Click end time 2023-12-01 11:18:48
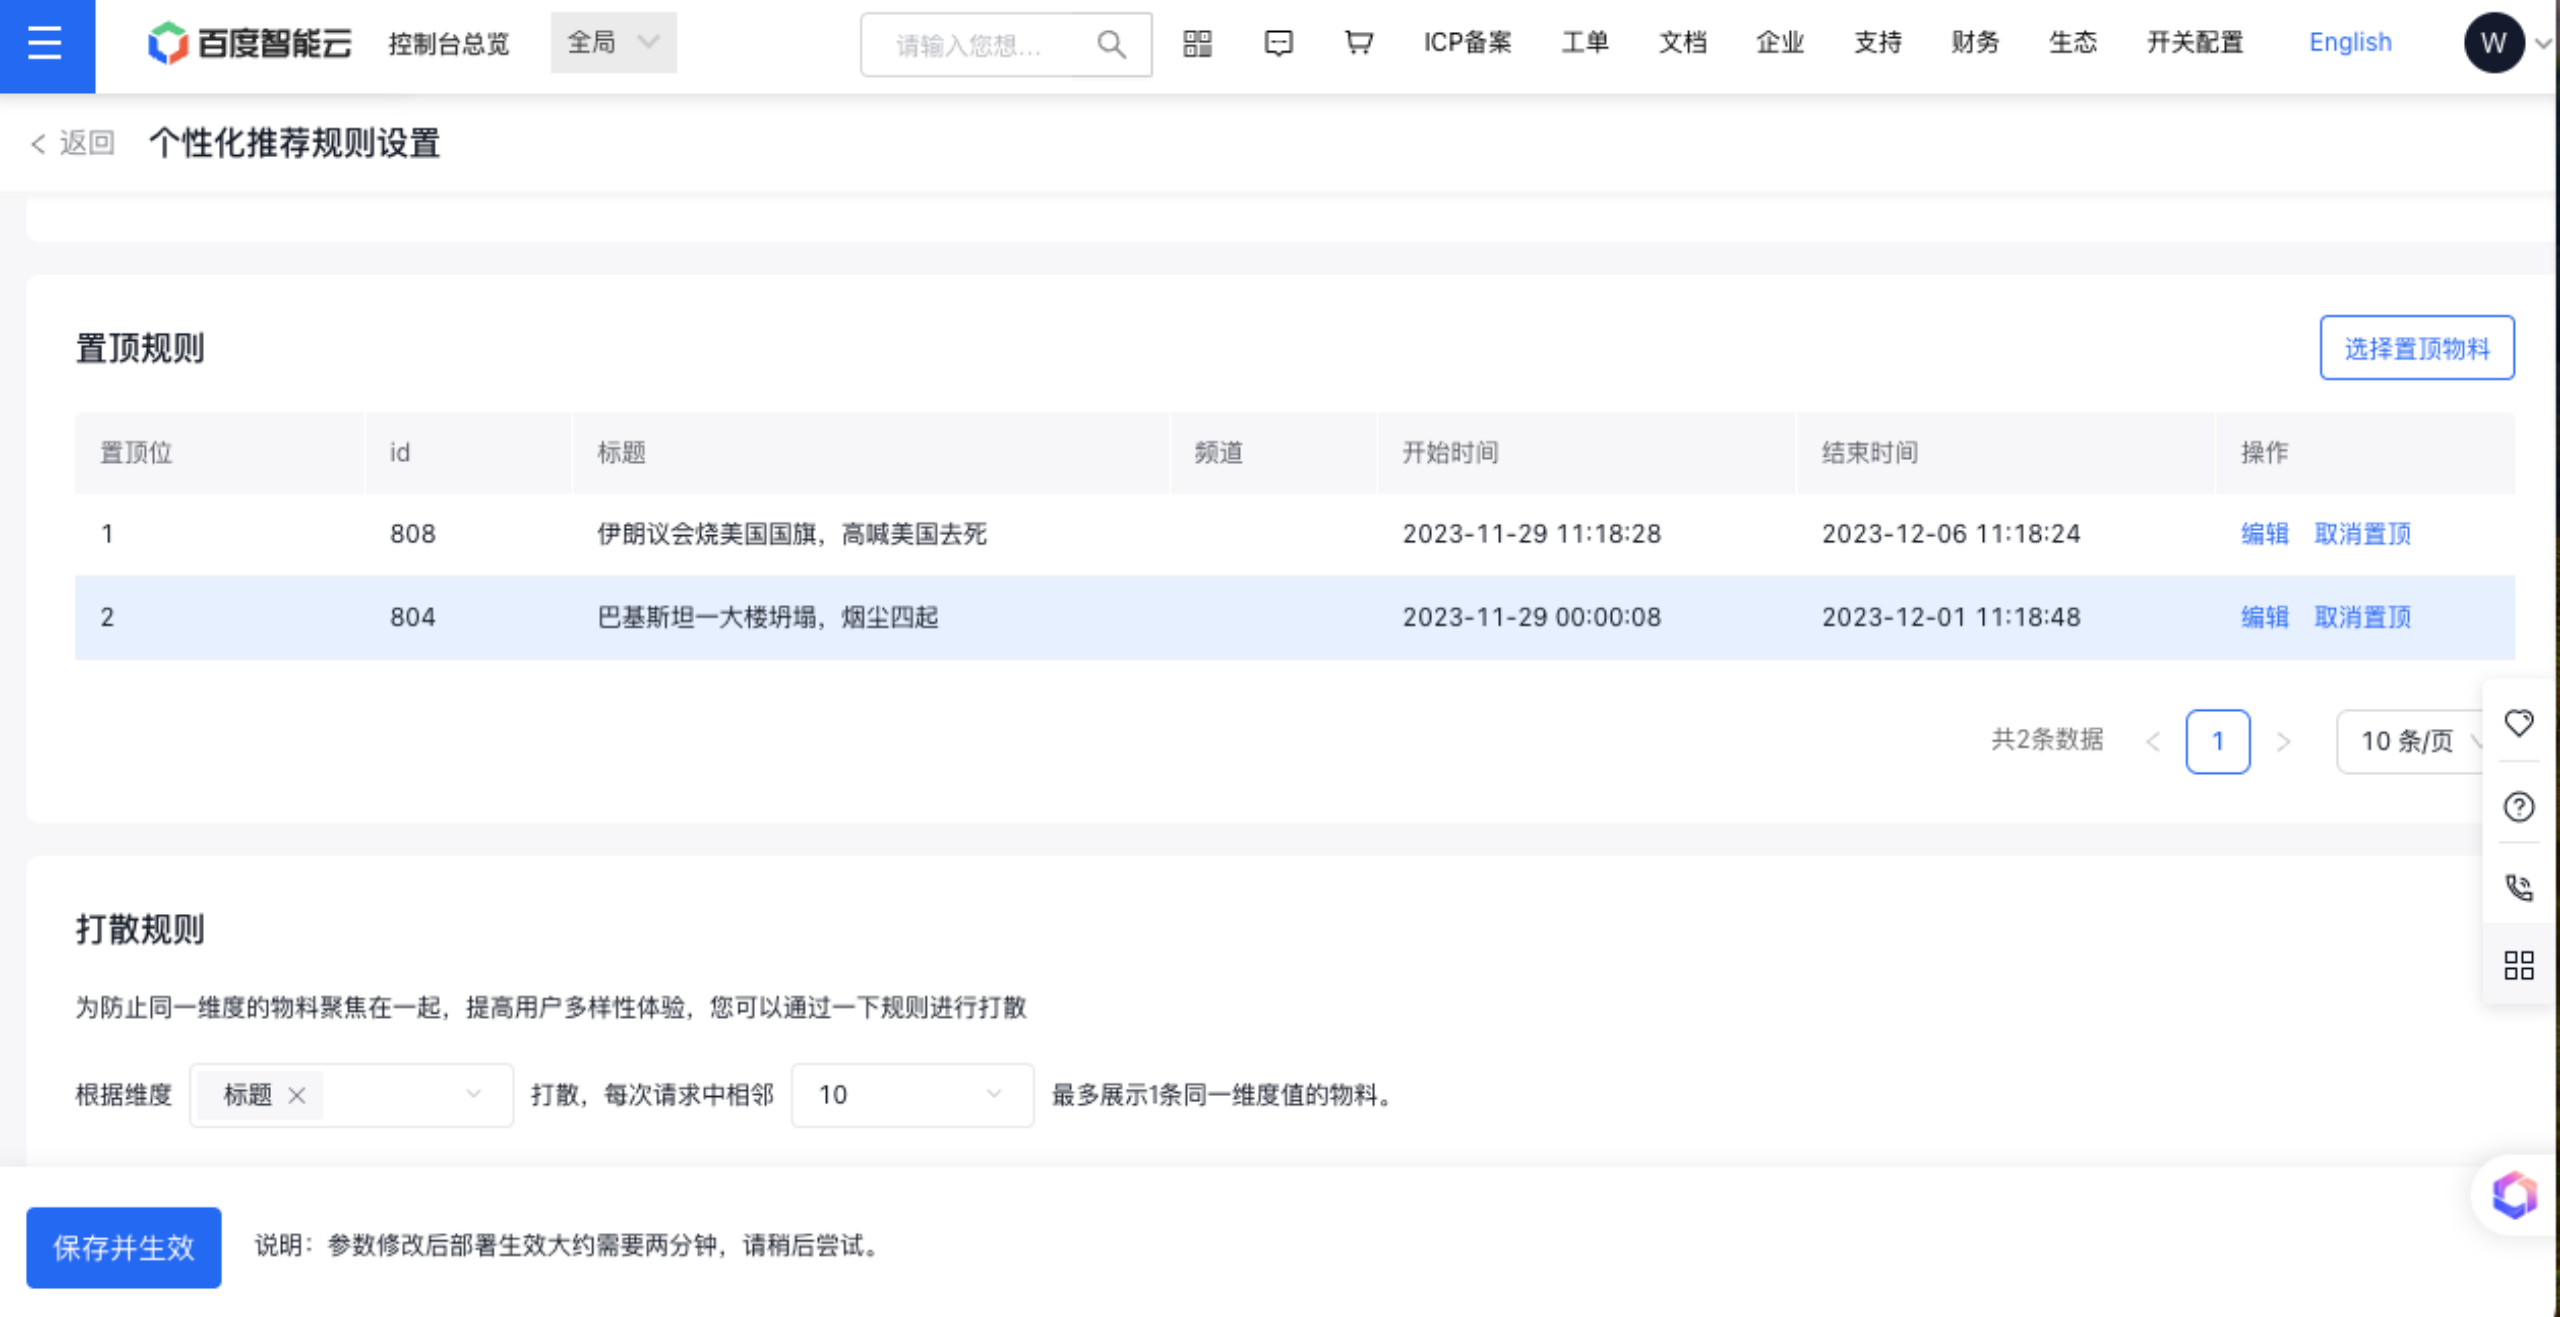 [x=1950, y=617]
